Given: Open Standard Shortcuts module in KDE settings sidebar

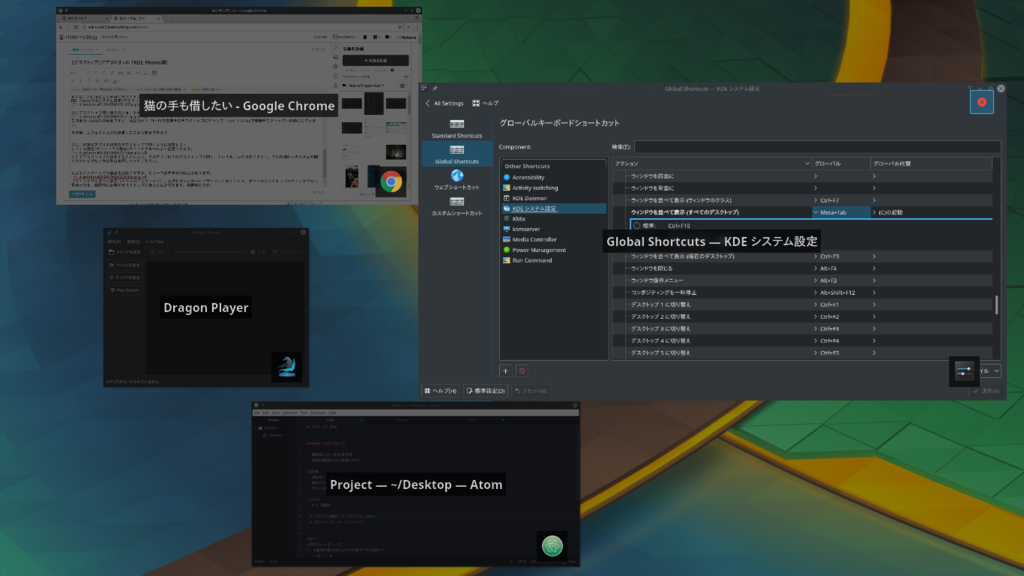Looking at the screenshot, I should point(456,128).
